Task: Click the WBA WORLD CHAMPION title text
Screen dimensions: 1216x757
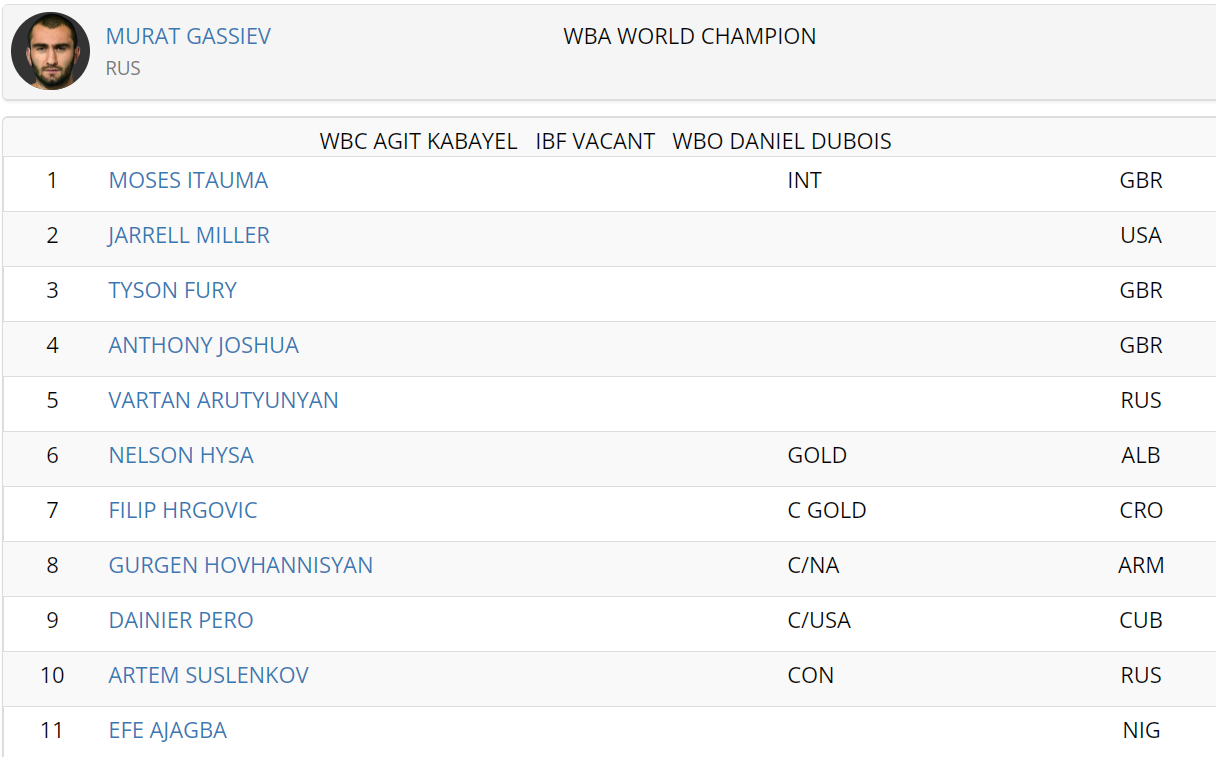Action: pos(690,36)
